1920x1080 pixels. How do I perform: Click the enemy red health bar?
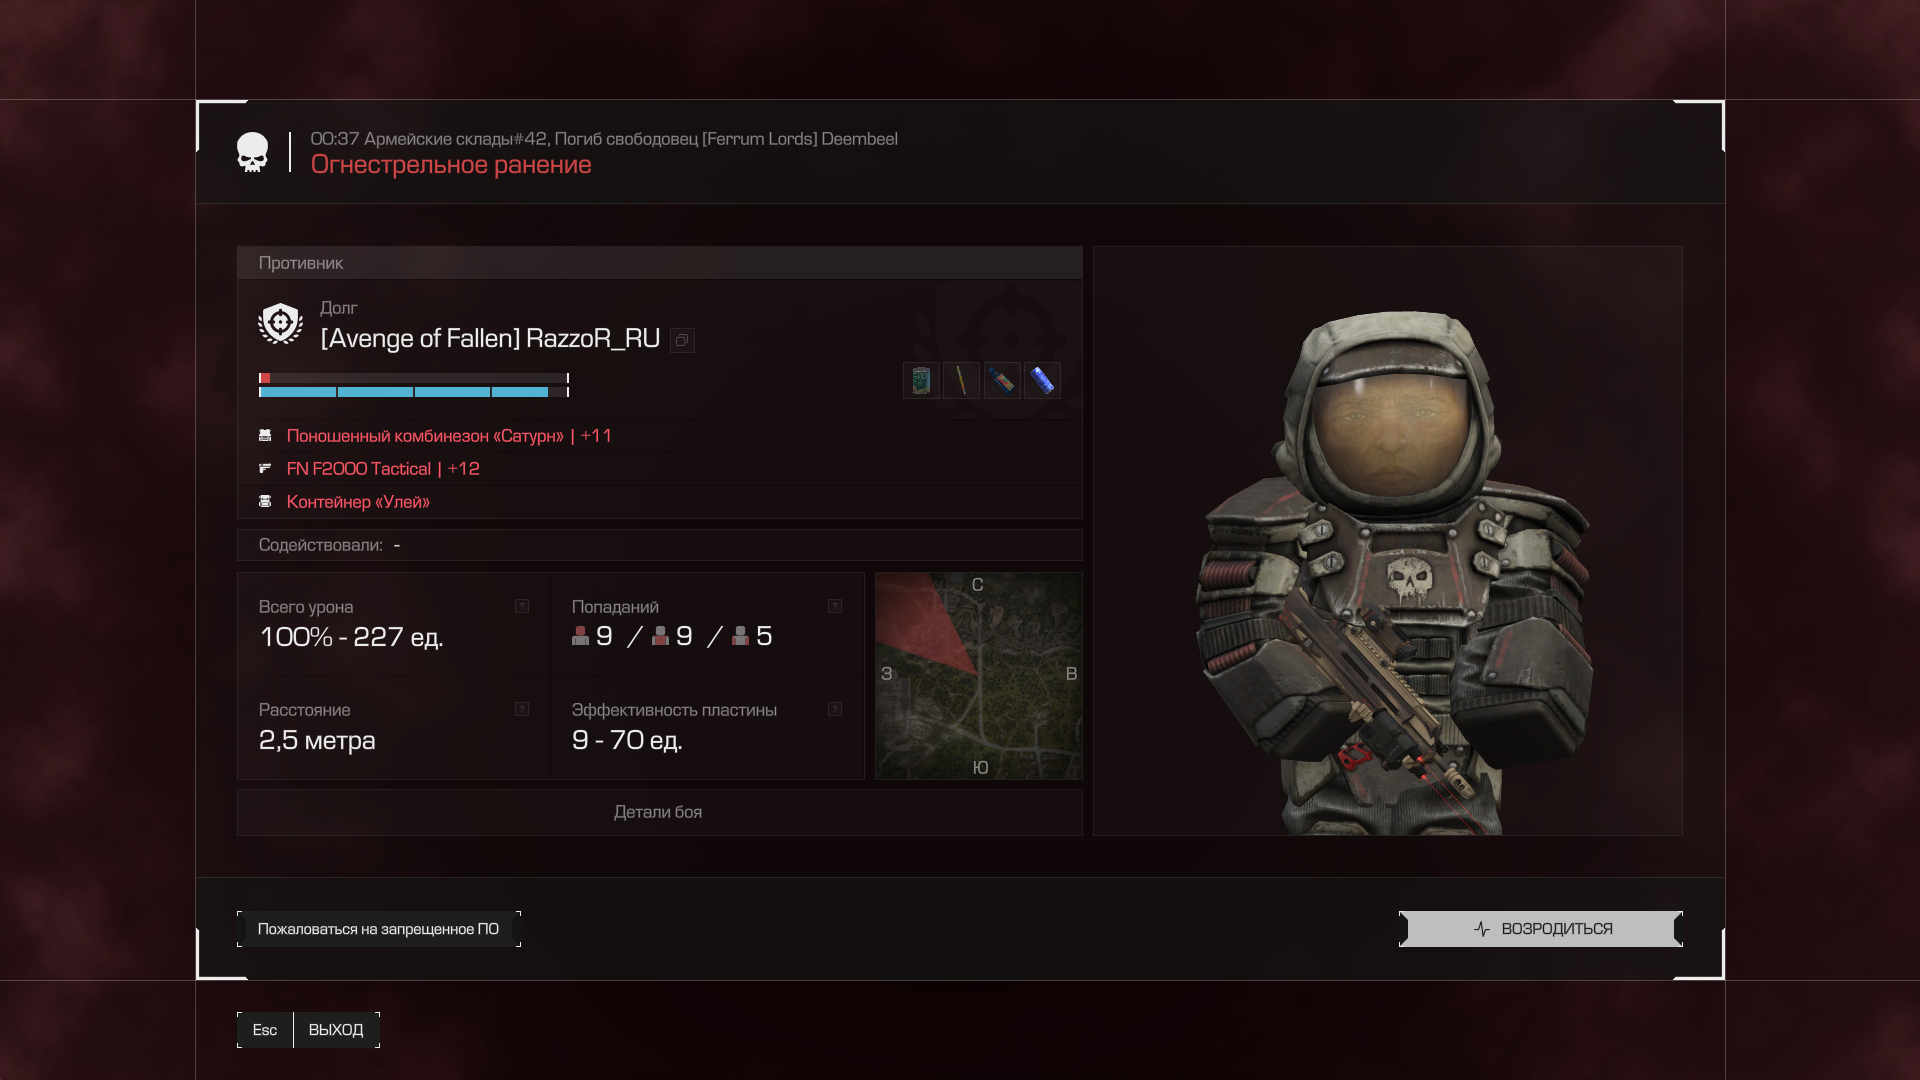414,378
